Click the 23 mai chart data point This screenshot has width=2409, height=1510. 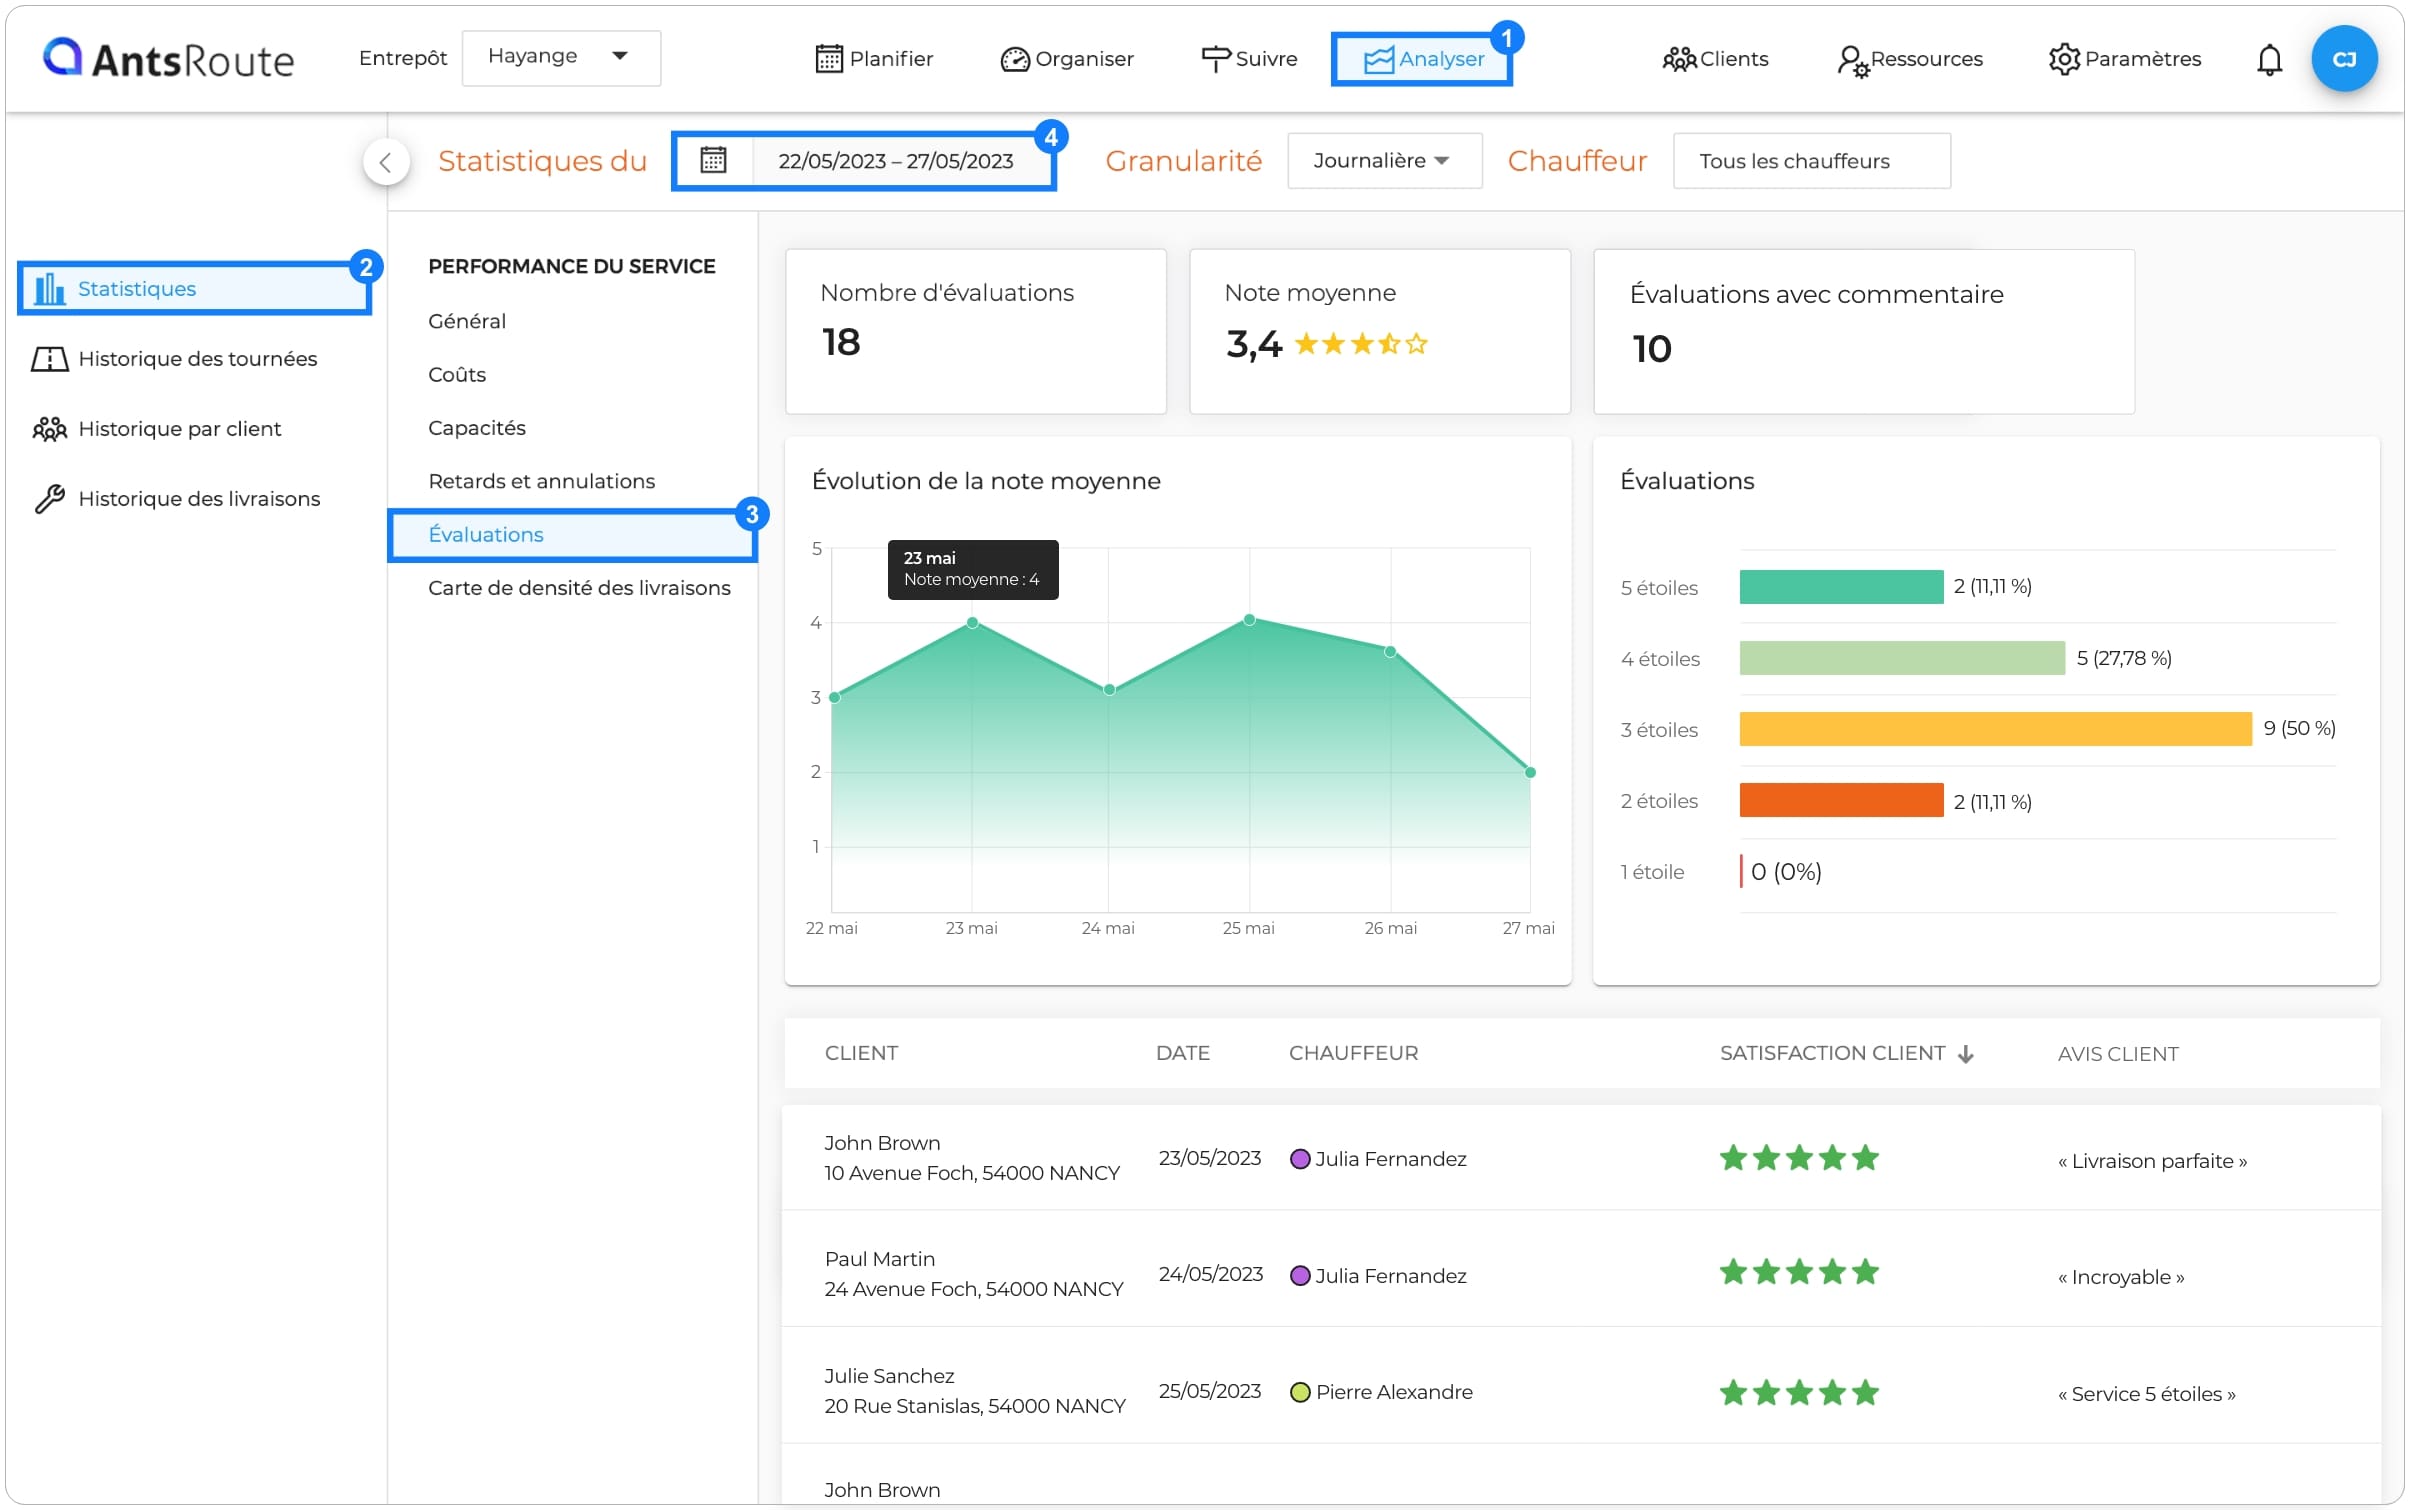972,623
